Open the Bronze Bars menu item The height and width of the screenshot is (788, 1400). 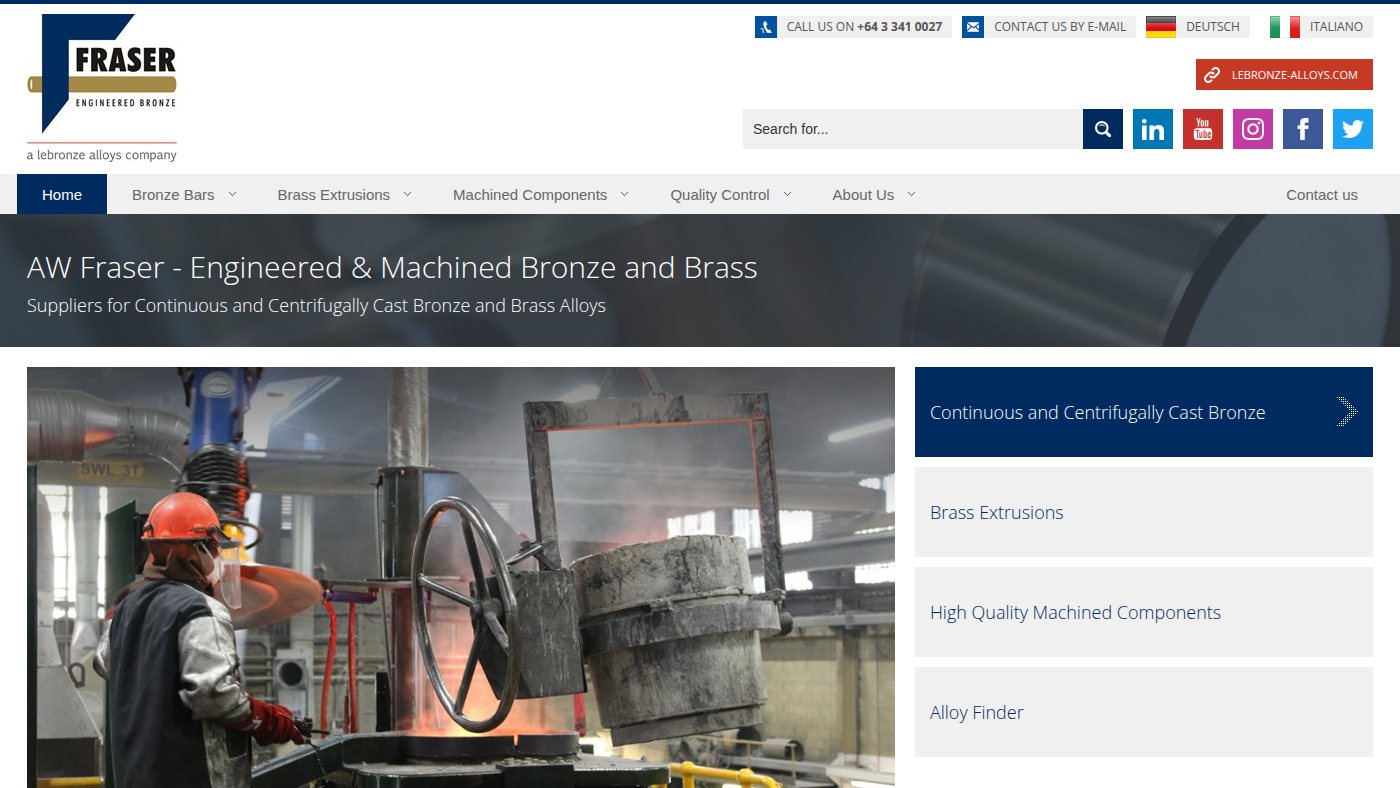tap(173, 195)
